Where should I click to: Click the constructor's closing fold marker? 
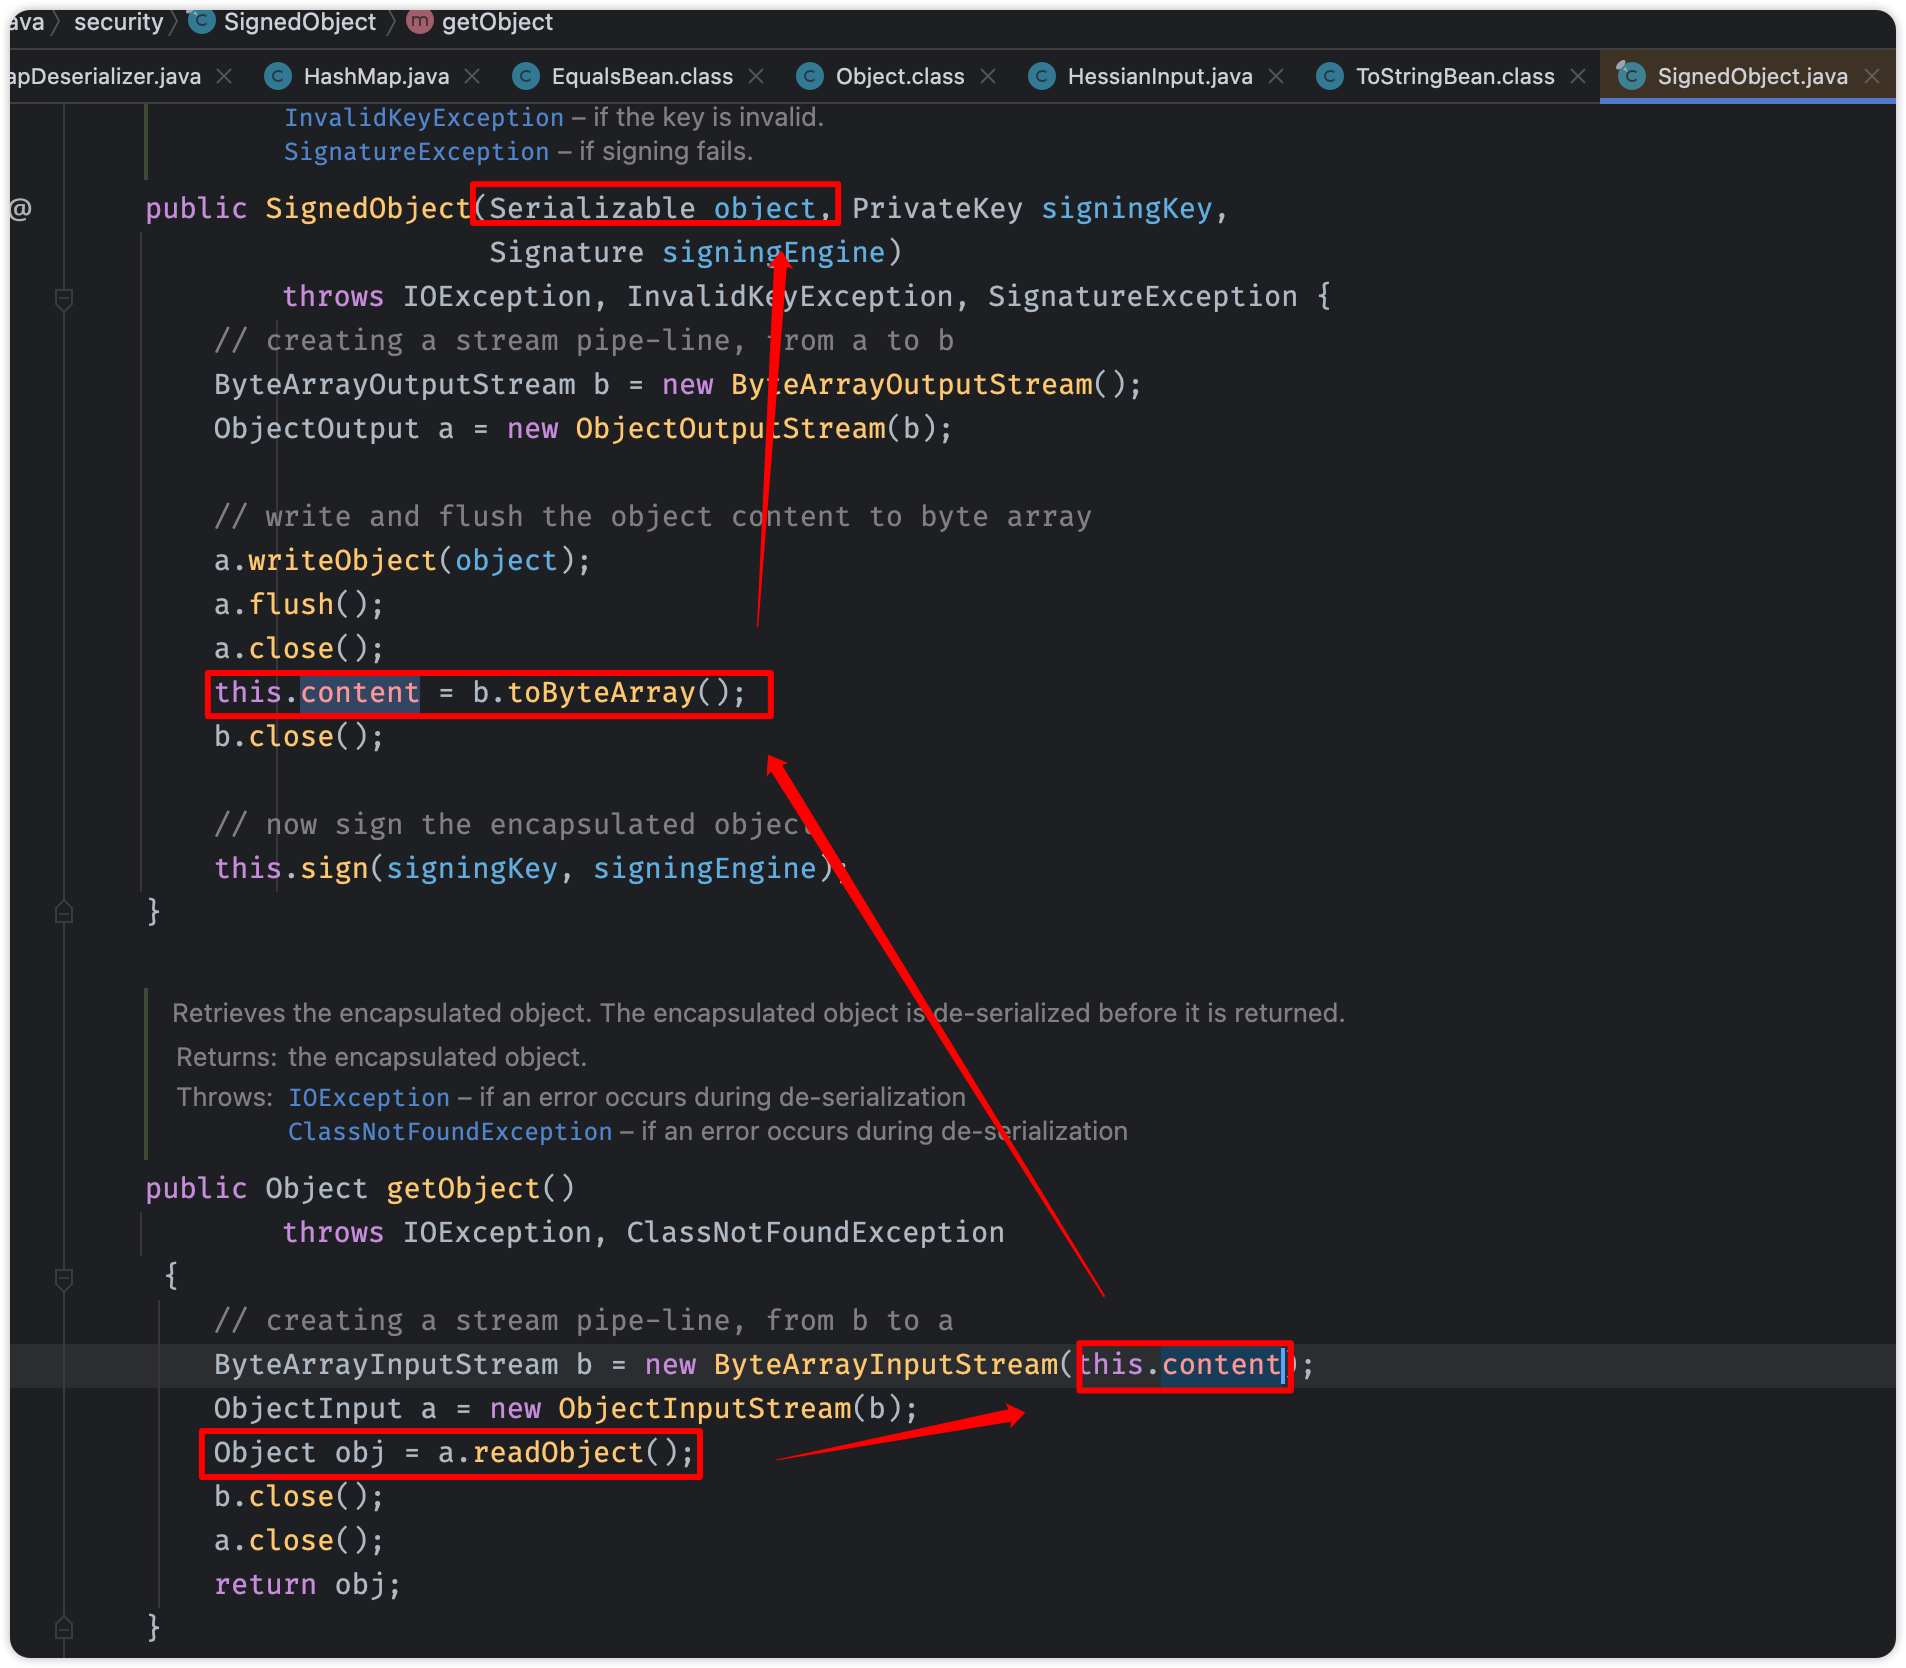point(64,912)
